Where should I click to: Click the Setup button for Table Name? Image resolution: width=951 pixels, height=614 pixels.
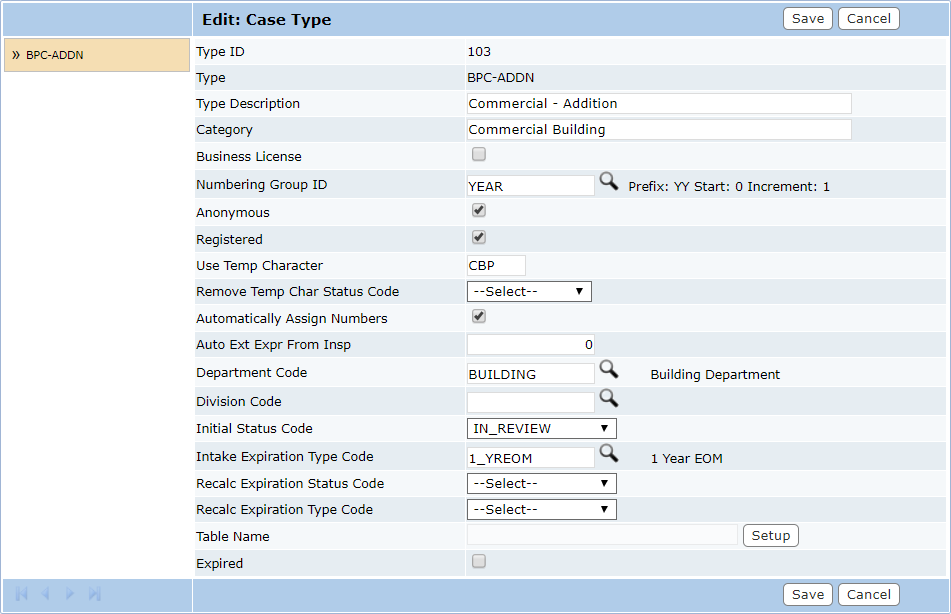770,535
